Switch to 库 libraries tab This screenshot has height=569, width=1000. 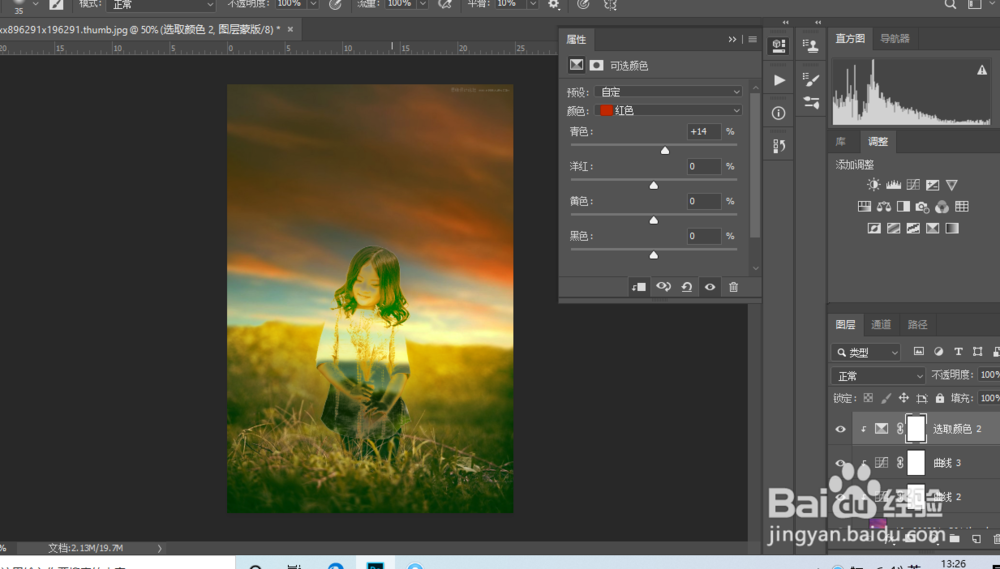[841, 142]
